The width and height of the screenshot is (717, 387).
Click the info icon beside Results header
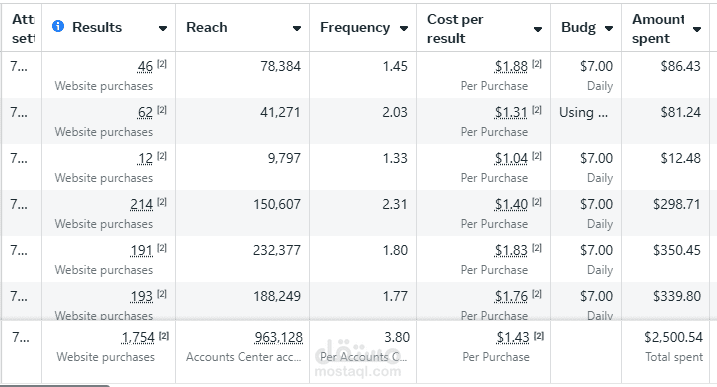[x=58, y=27]
